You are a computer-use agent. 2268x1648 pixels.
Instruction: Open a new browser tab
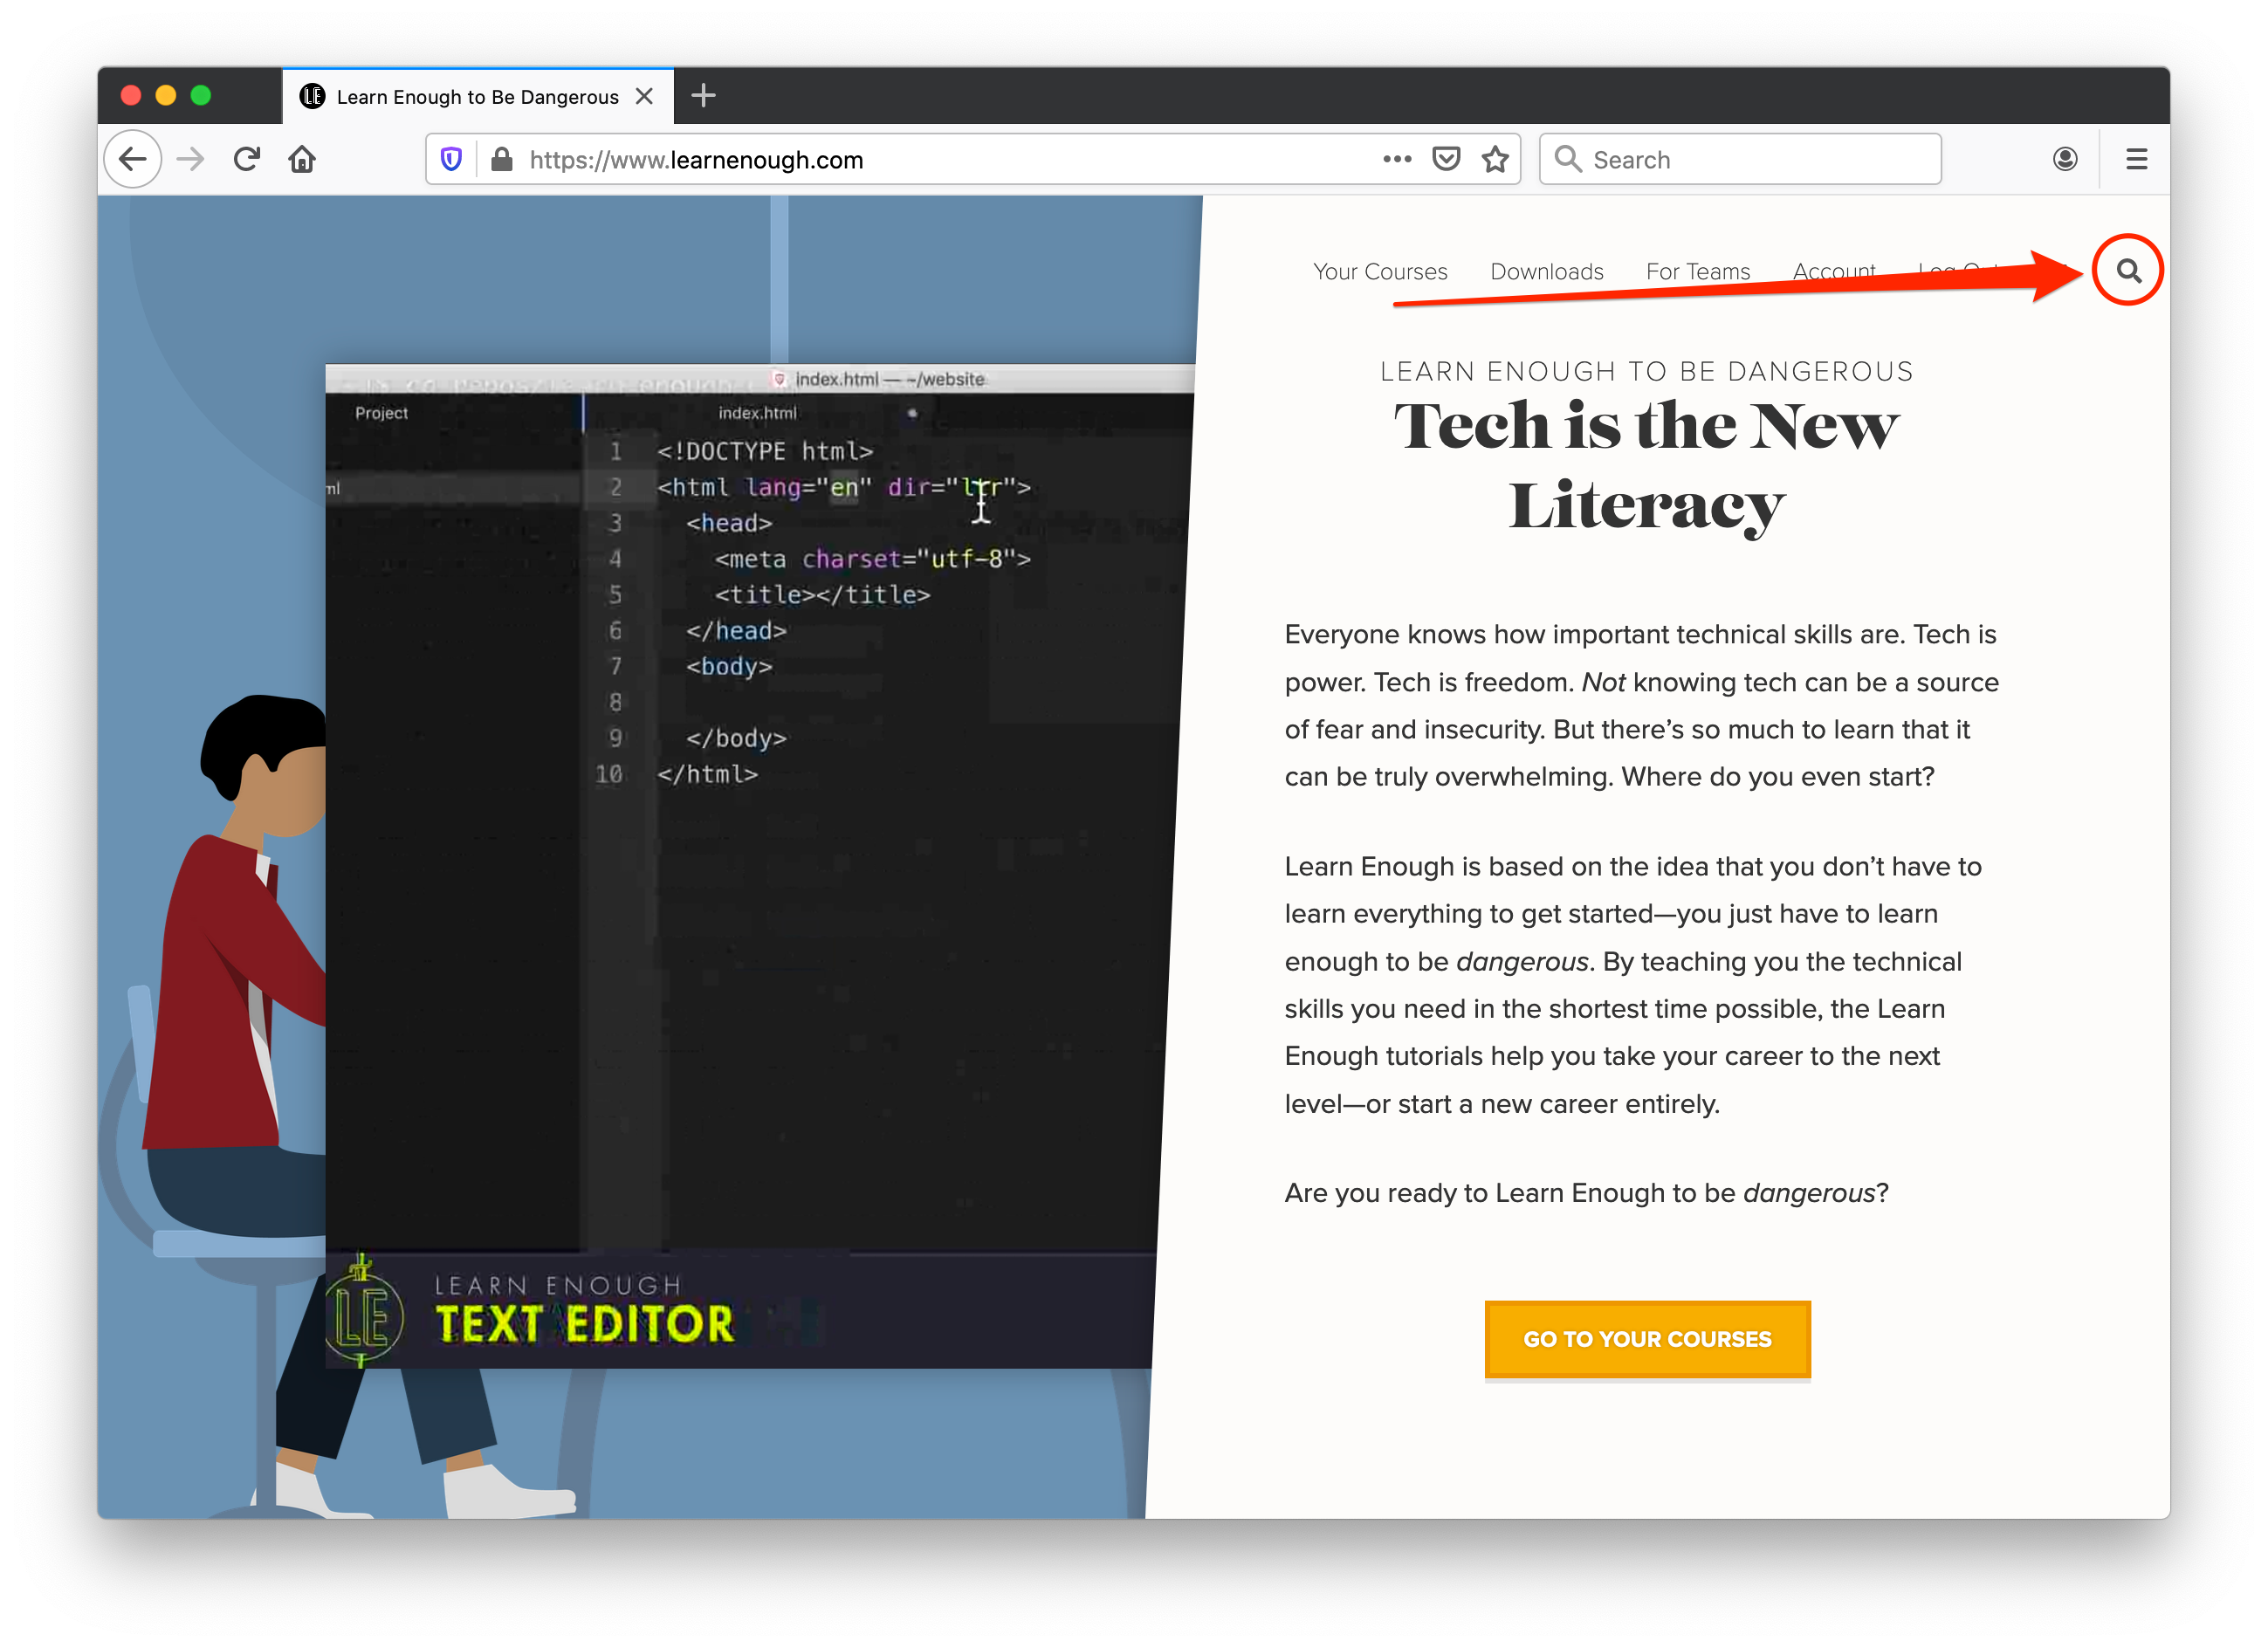coord(703,96)
